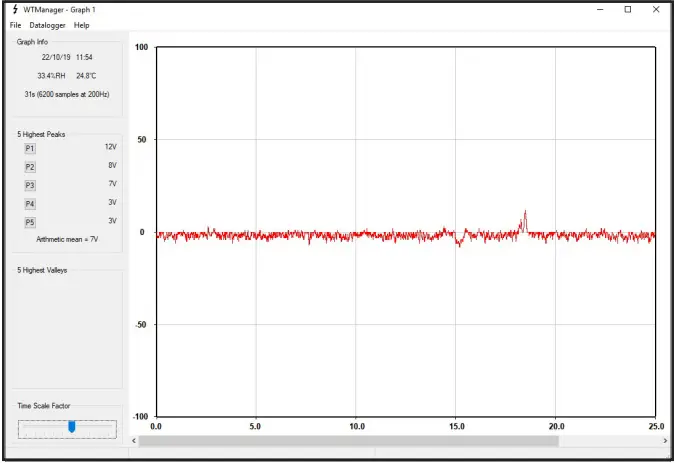Click the scrollbar left arrow
This screenshot has width=675, height=463.
point(134,441)
